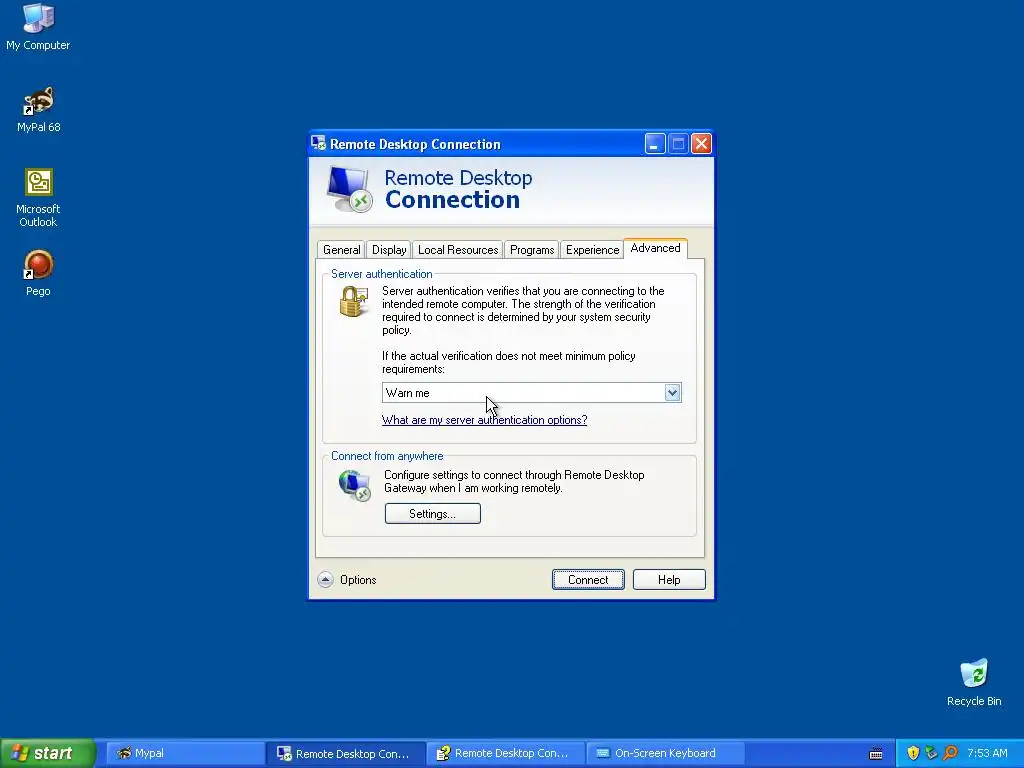The width and height of the screenshot is (1024, 768).
Task: Switch to Remote Desktop help taskbar button
Action: (505, 753)
